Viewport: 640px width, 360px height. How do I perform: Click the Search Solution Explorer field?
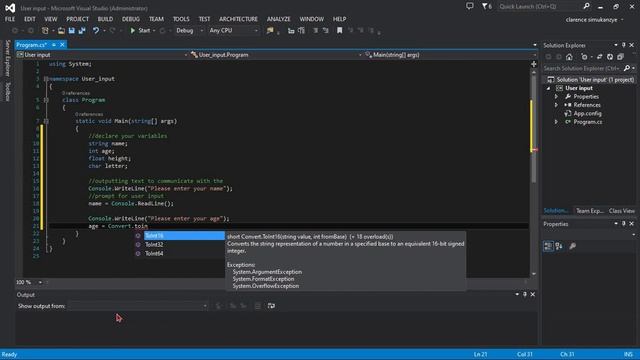(582, 68)
